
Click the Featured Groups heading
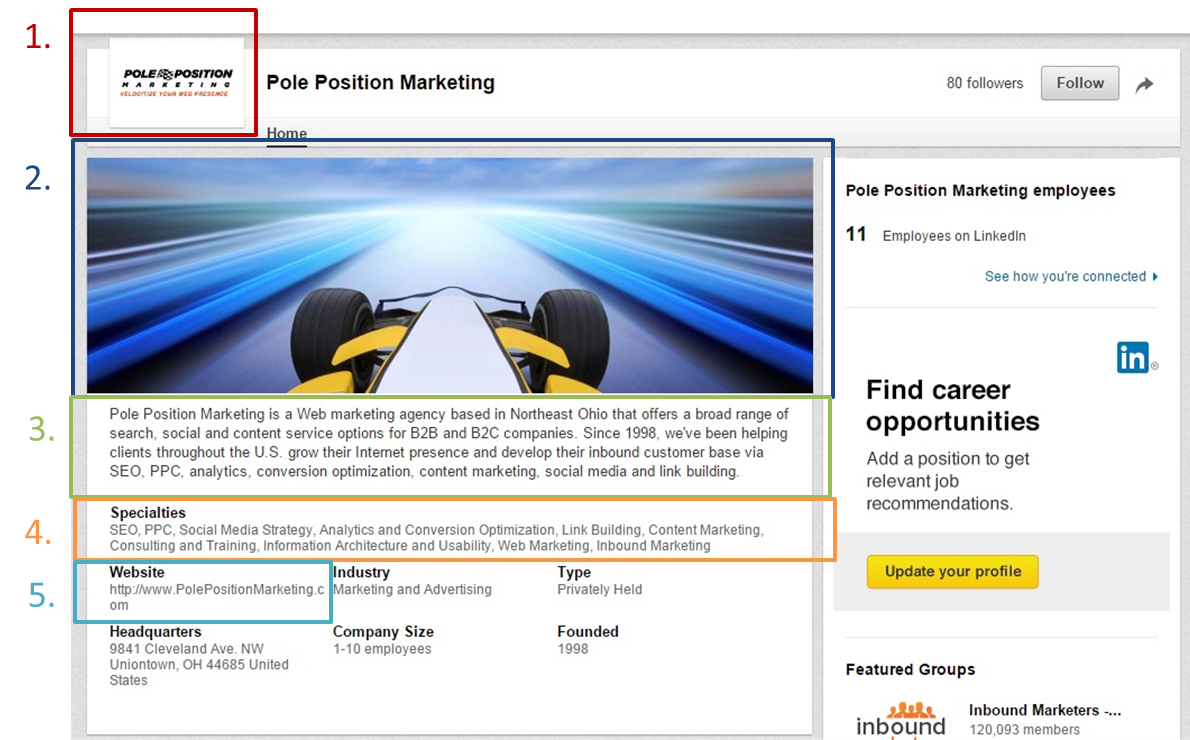pos(910,669)
